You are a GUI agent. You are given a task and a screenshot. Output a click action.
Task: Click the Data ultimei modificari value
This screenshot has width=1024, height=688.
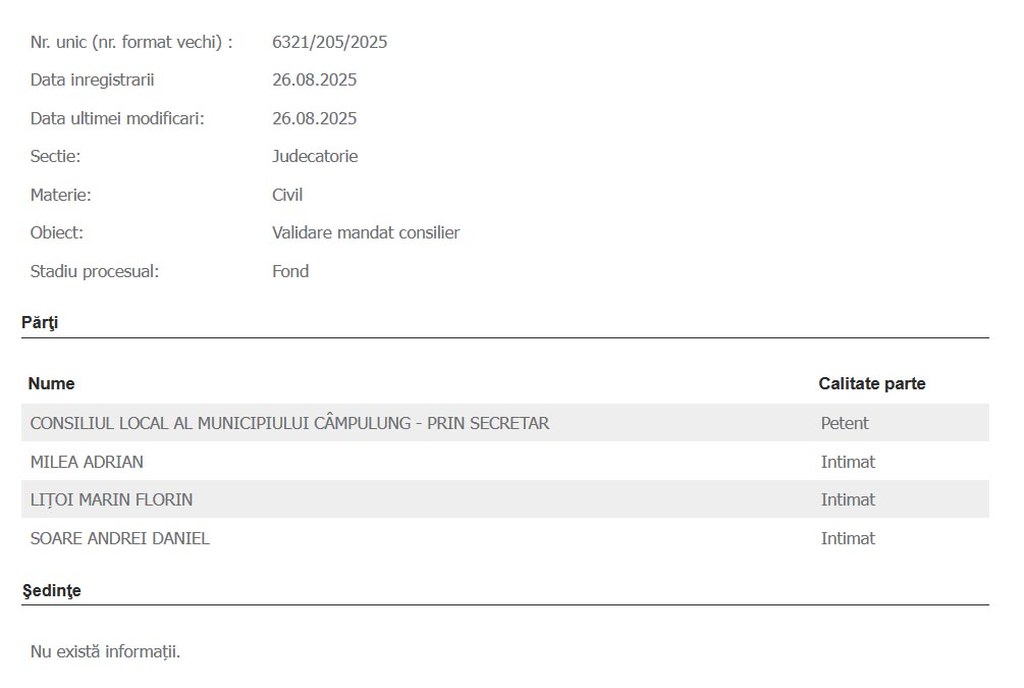(x=314, y=118)
